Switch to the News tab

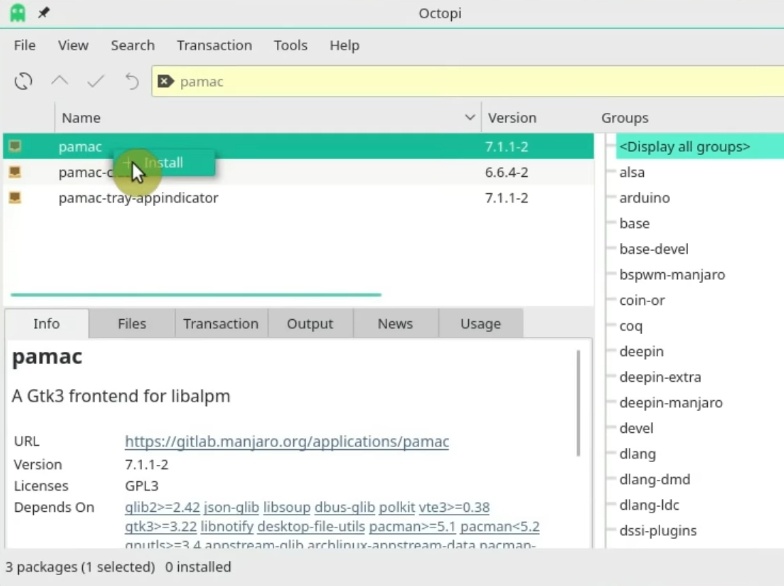click(x=395, y=324)
